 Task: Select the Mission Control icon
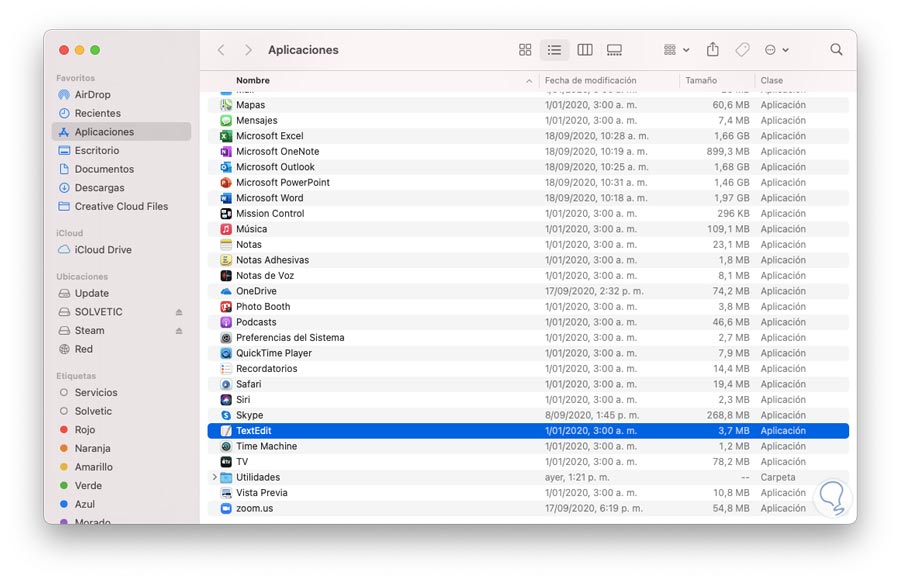click(x=226, y=214)
